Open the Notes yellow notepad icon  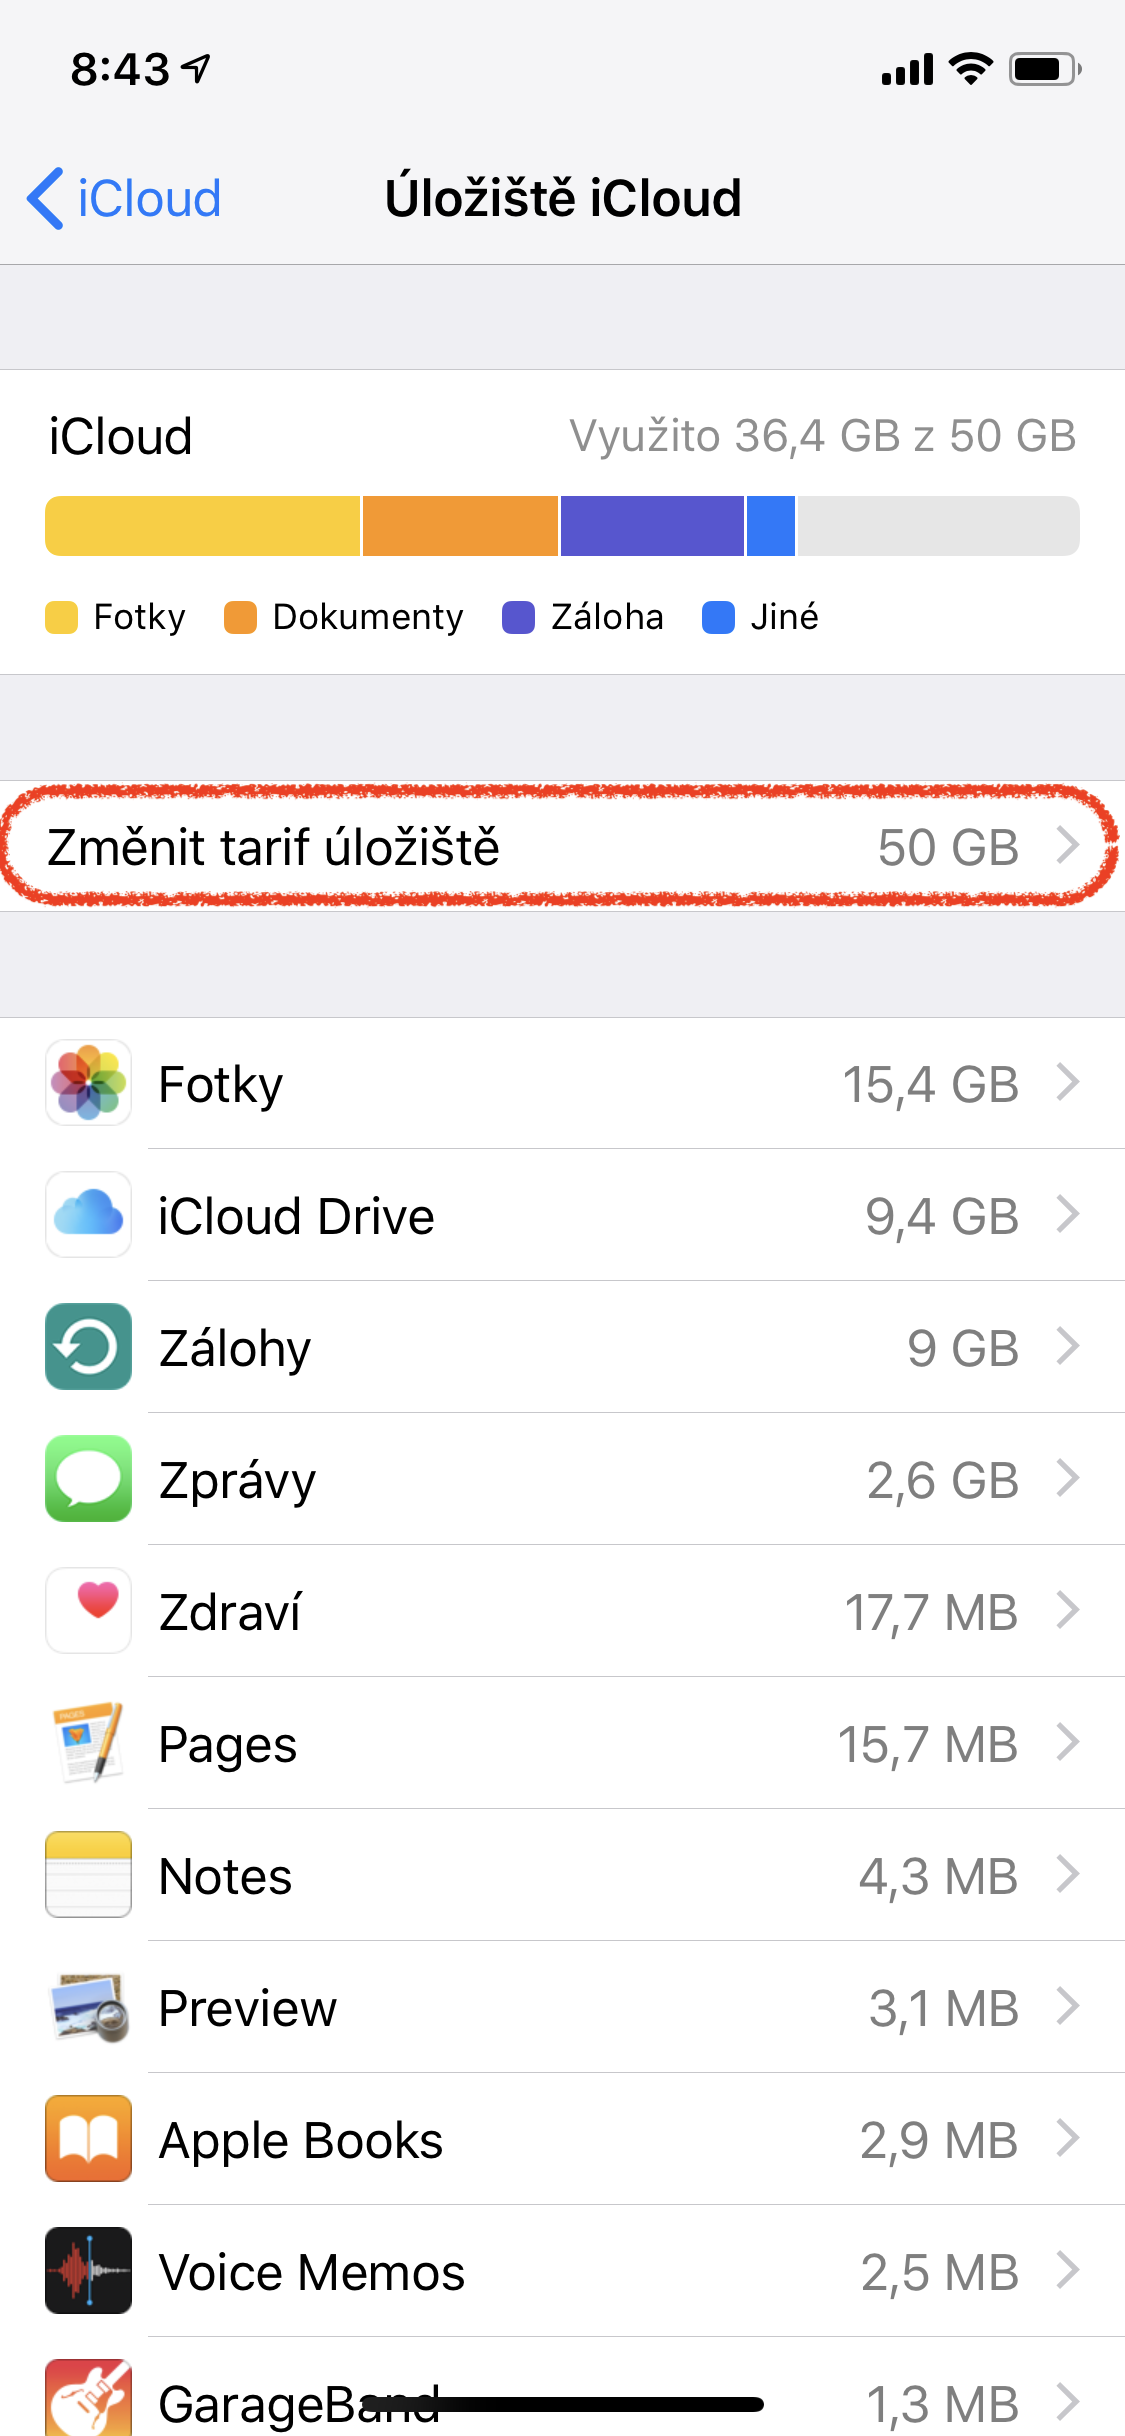pos(88,1875)
